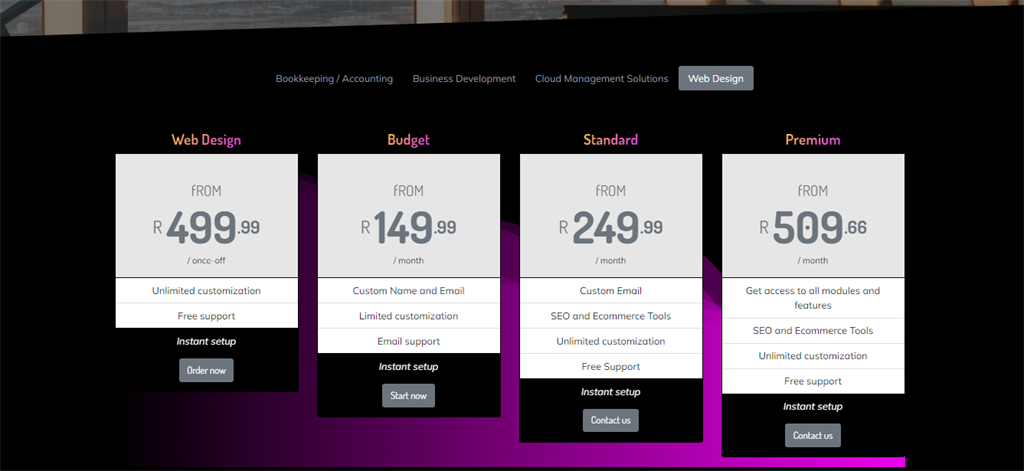Select the Cloud Management Solutions tab
Viewport: 1024px width, 471px height.
pos(601,78)
